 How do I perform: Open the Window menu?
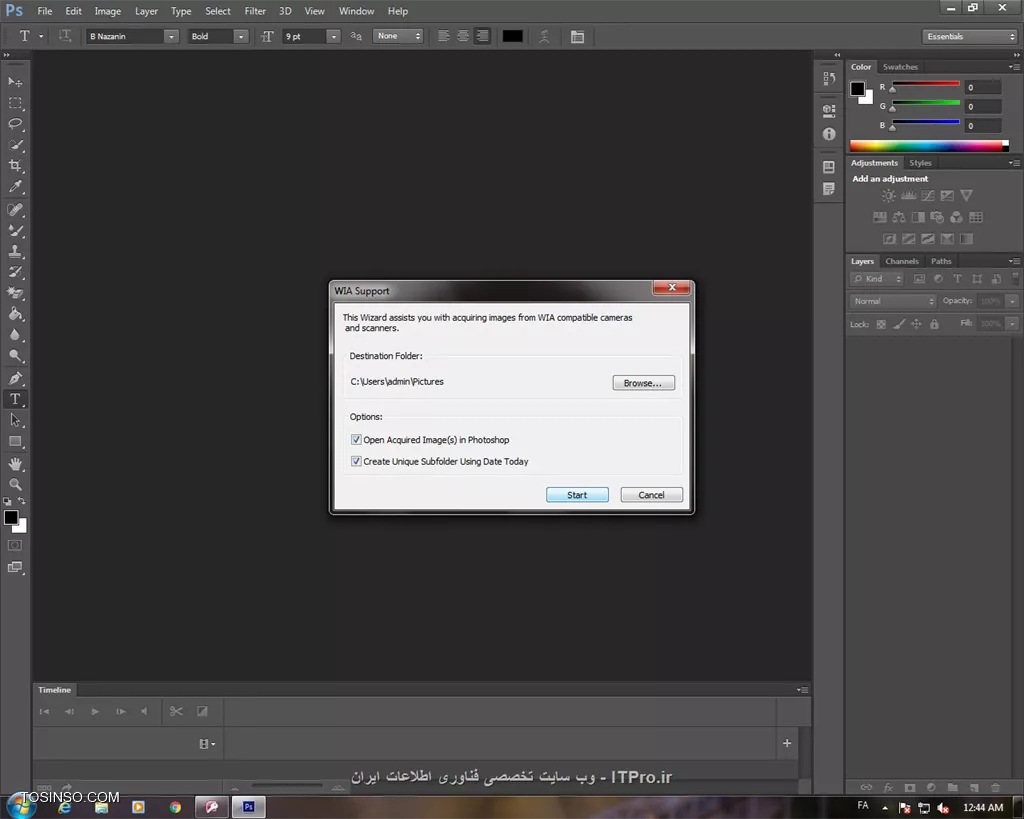pyautogui.click(x=356, y=11)
